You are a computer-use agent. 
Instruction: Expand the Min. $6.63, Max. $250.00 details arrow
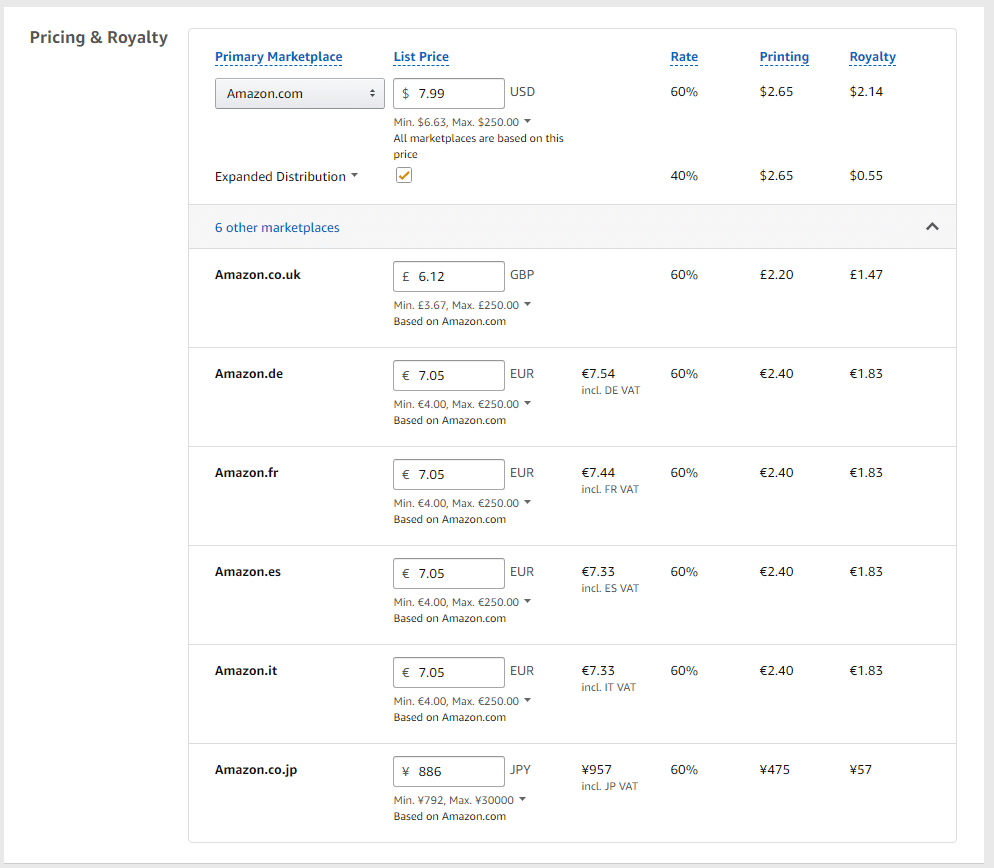click(x=527, y=120)
